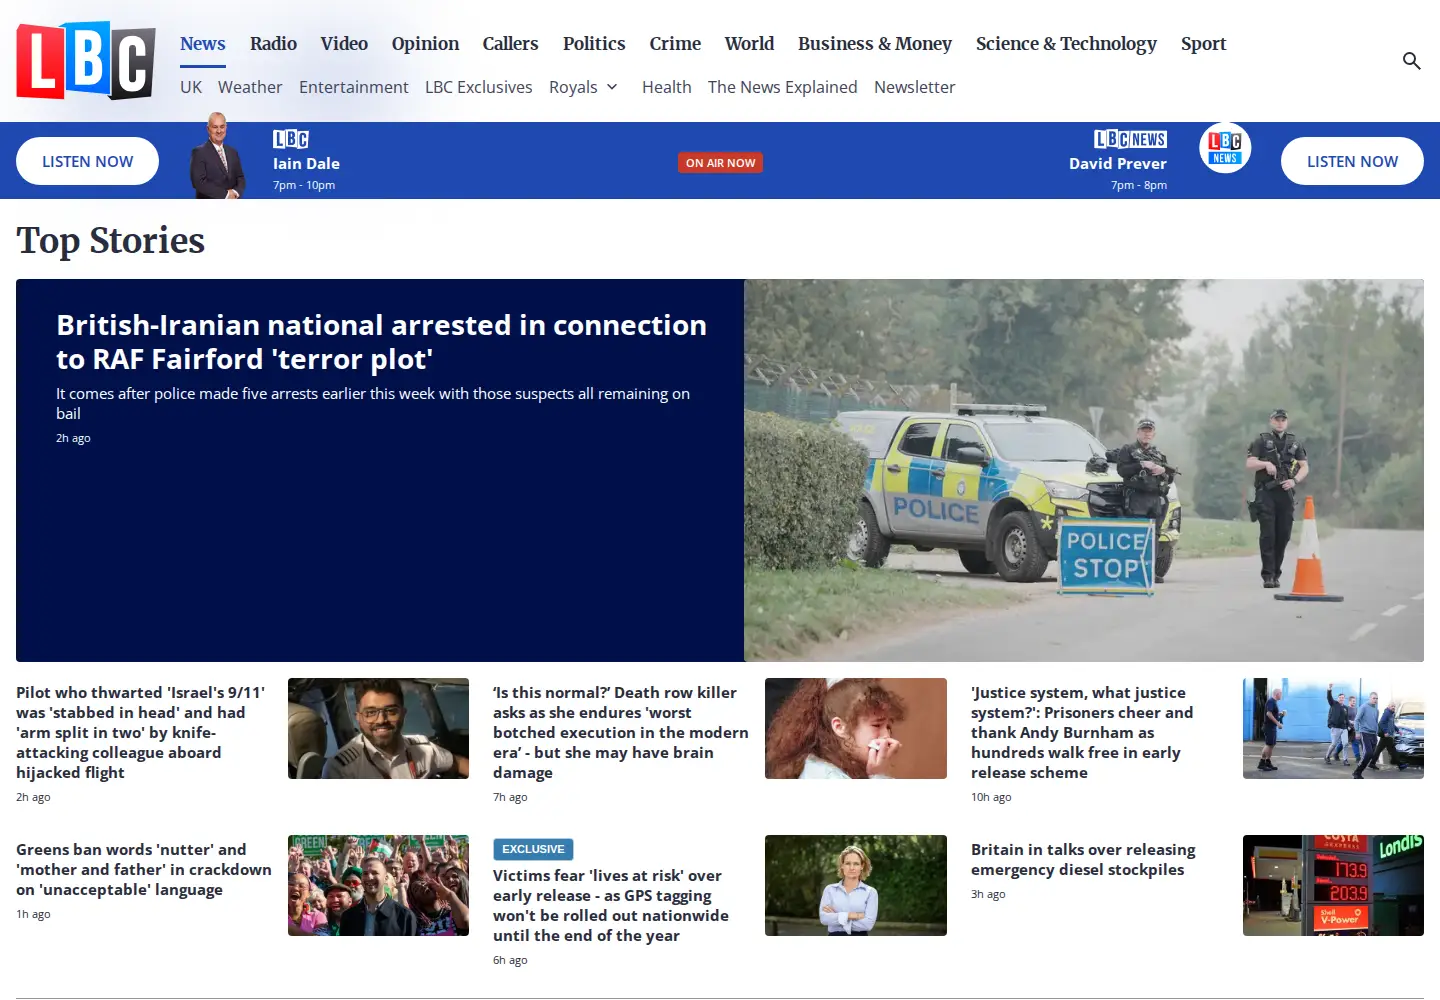Open the World news section
This screenshot has height=1000, width=1440.
[749, 44]
